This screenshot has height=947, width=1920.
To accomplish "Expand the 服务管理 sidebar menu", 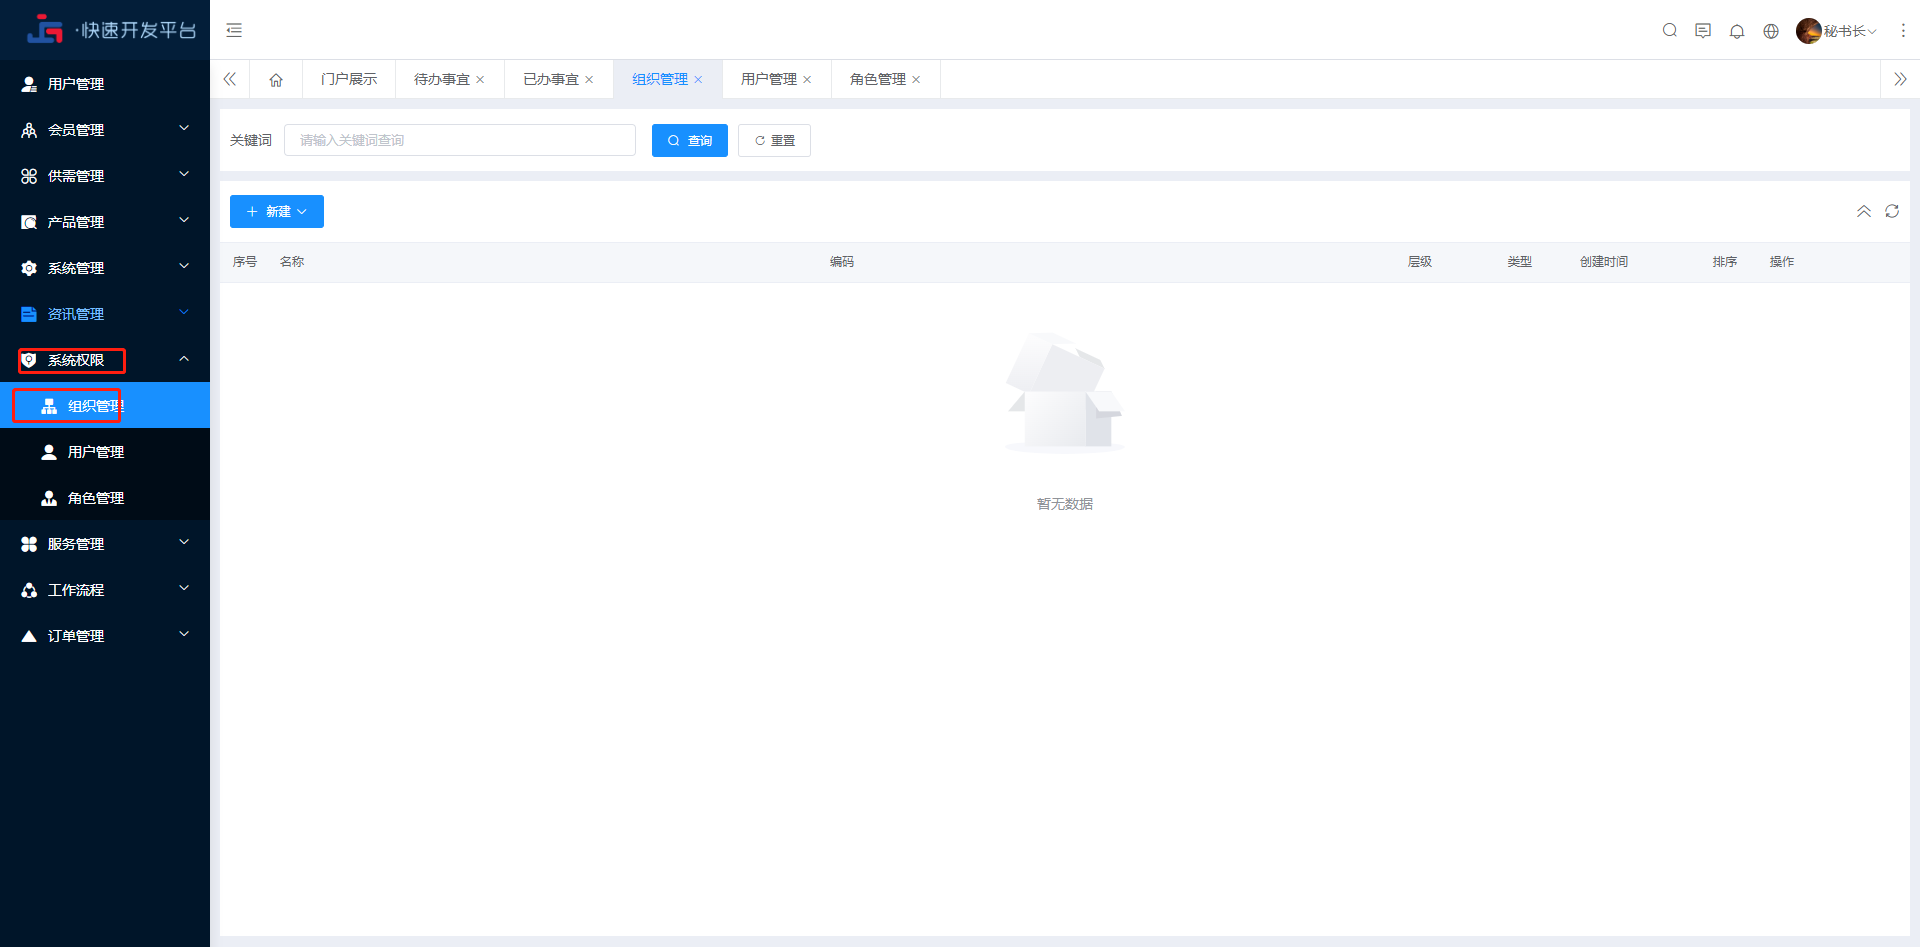I will (x=105, y=544).
